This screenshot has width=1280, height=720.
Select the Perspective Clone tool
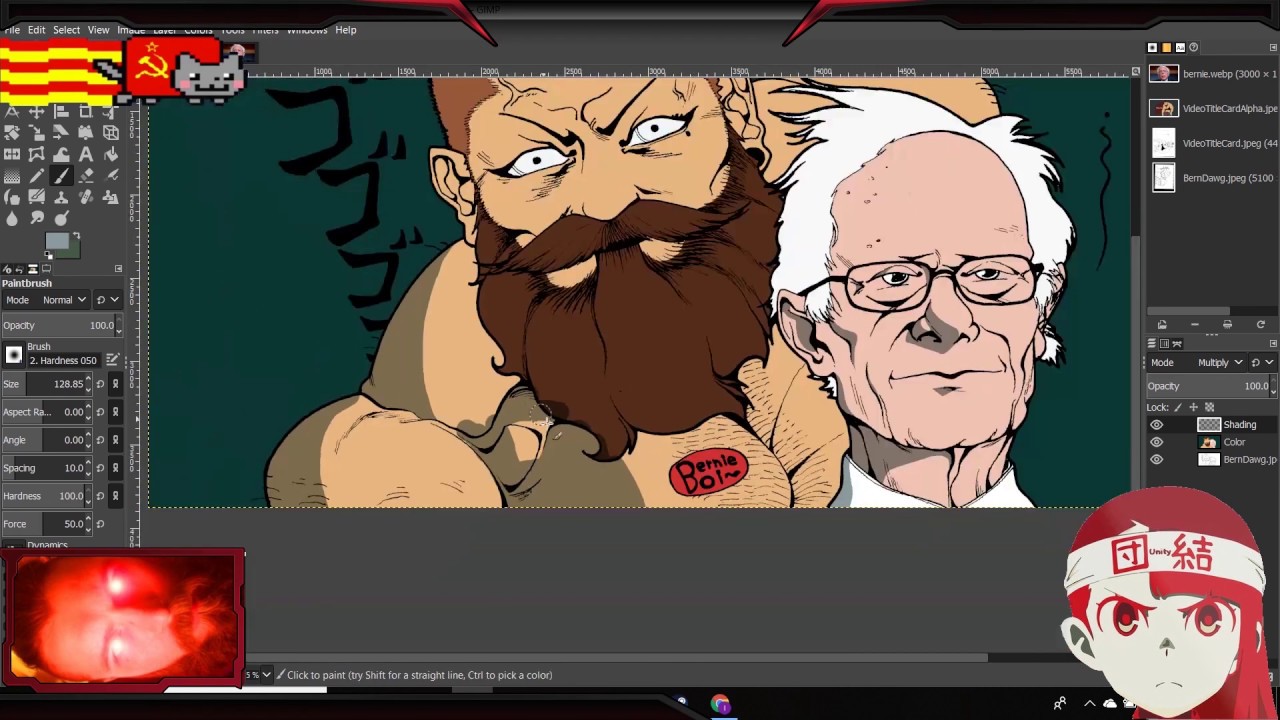[x=111, y=197]
